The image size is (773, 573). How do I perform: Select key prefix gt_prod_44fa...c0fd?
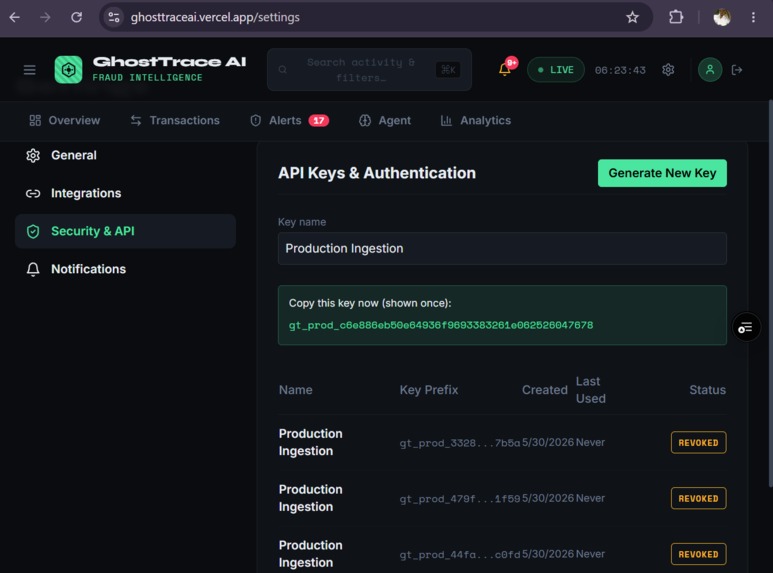pyautogui.click(x=459, y=554)
